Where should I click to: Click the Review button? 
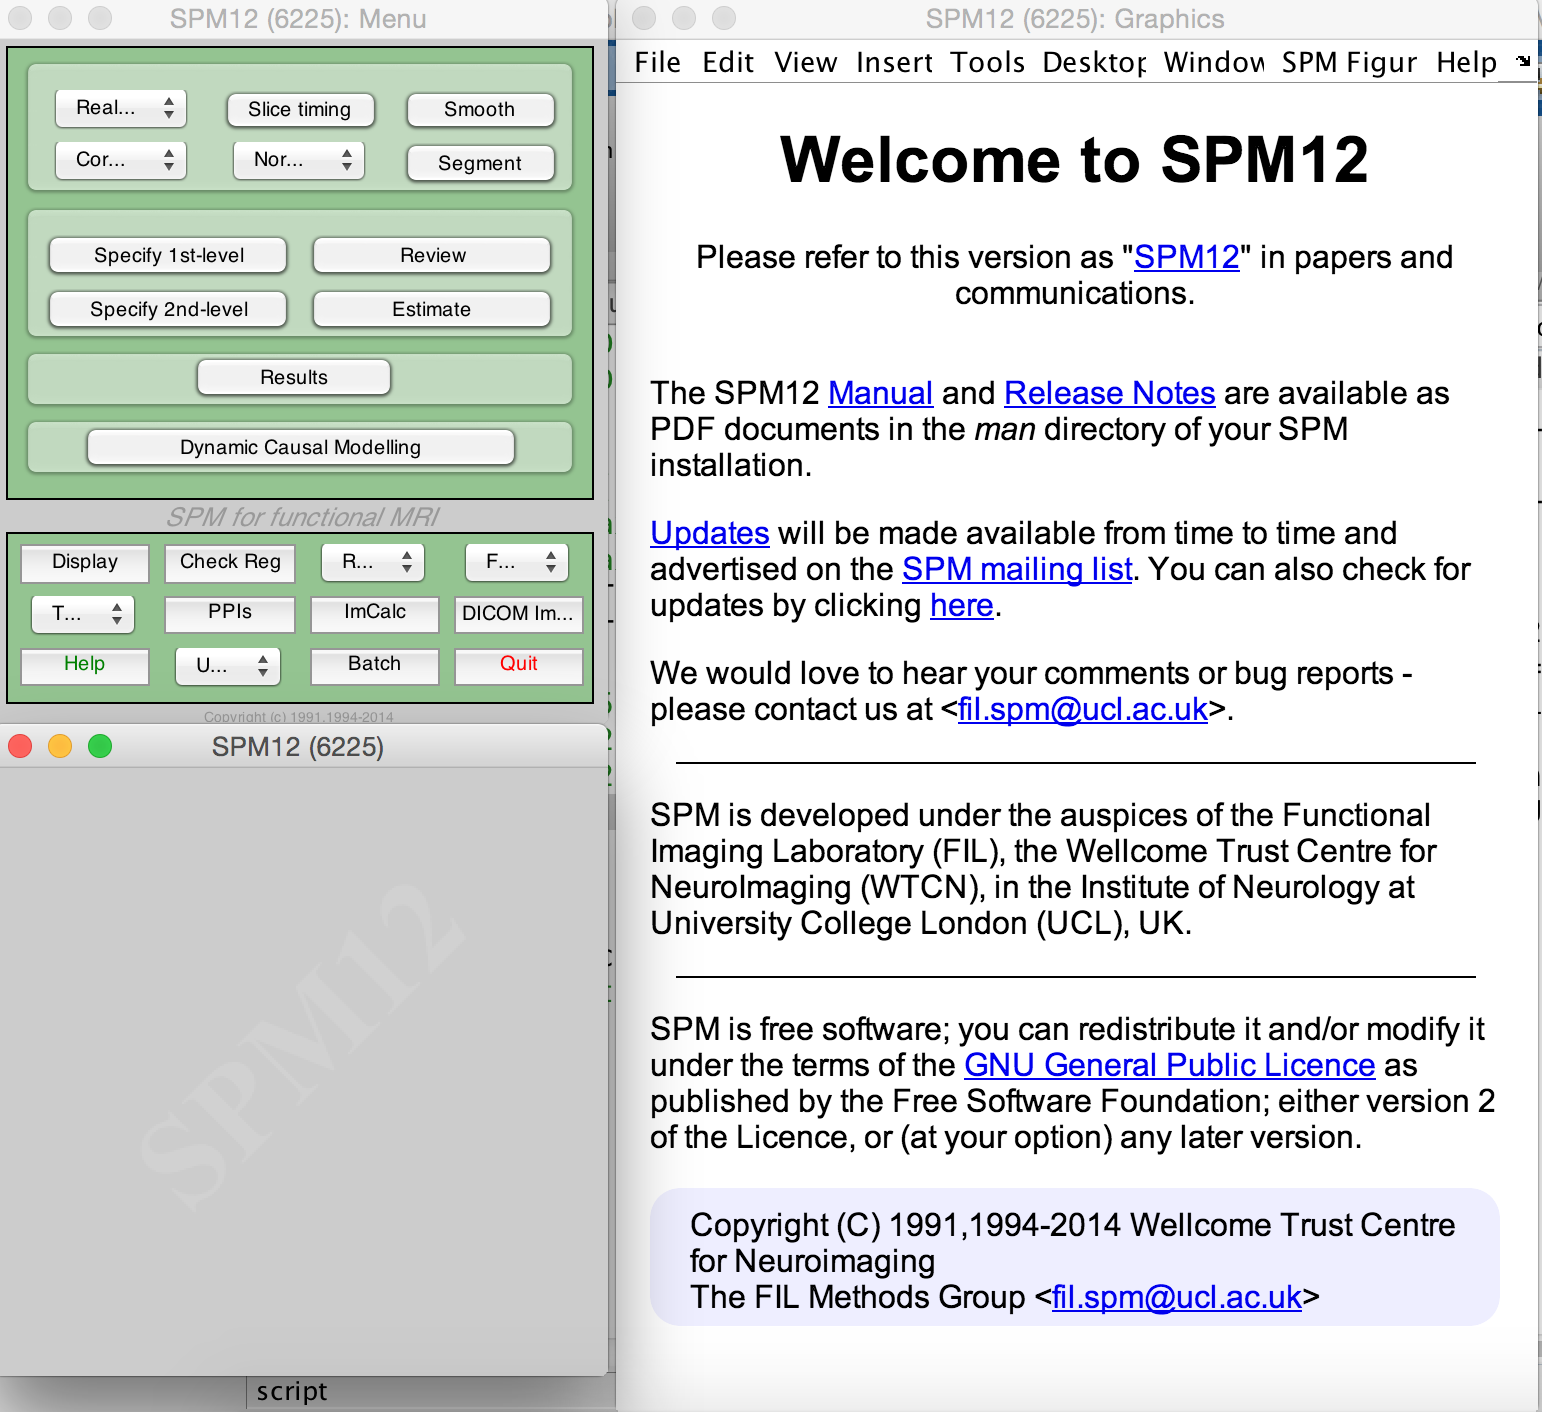point(432,255)
